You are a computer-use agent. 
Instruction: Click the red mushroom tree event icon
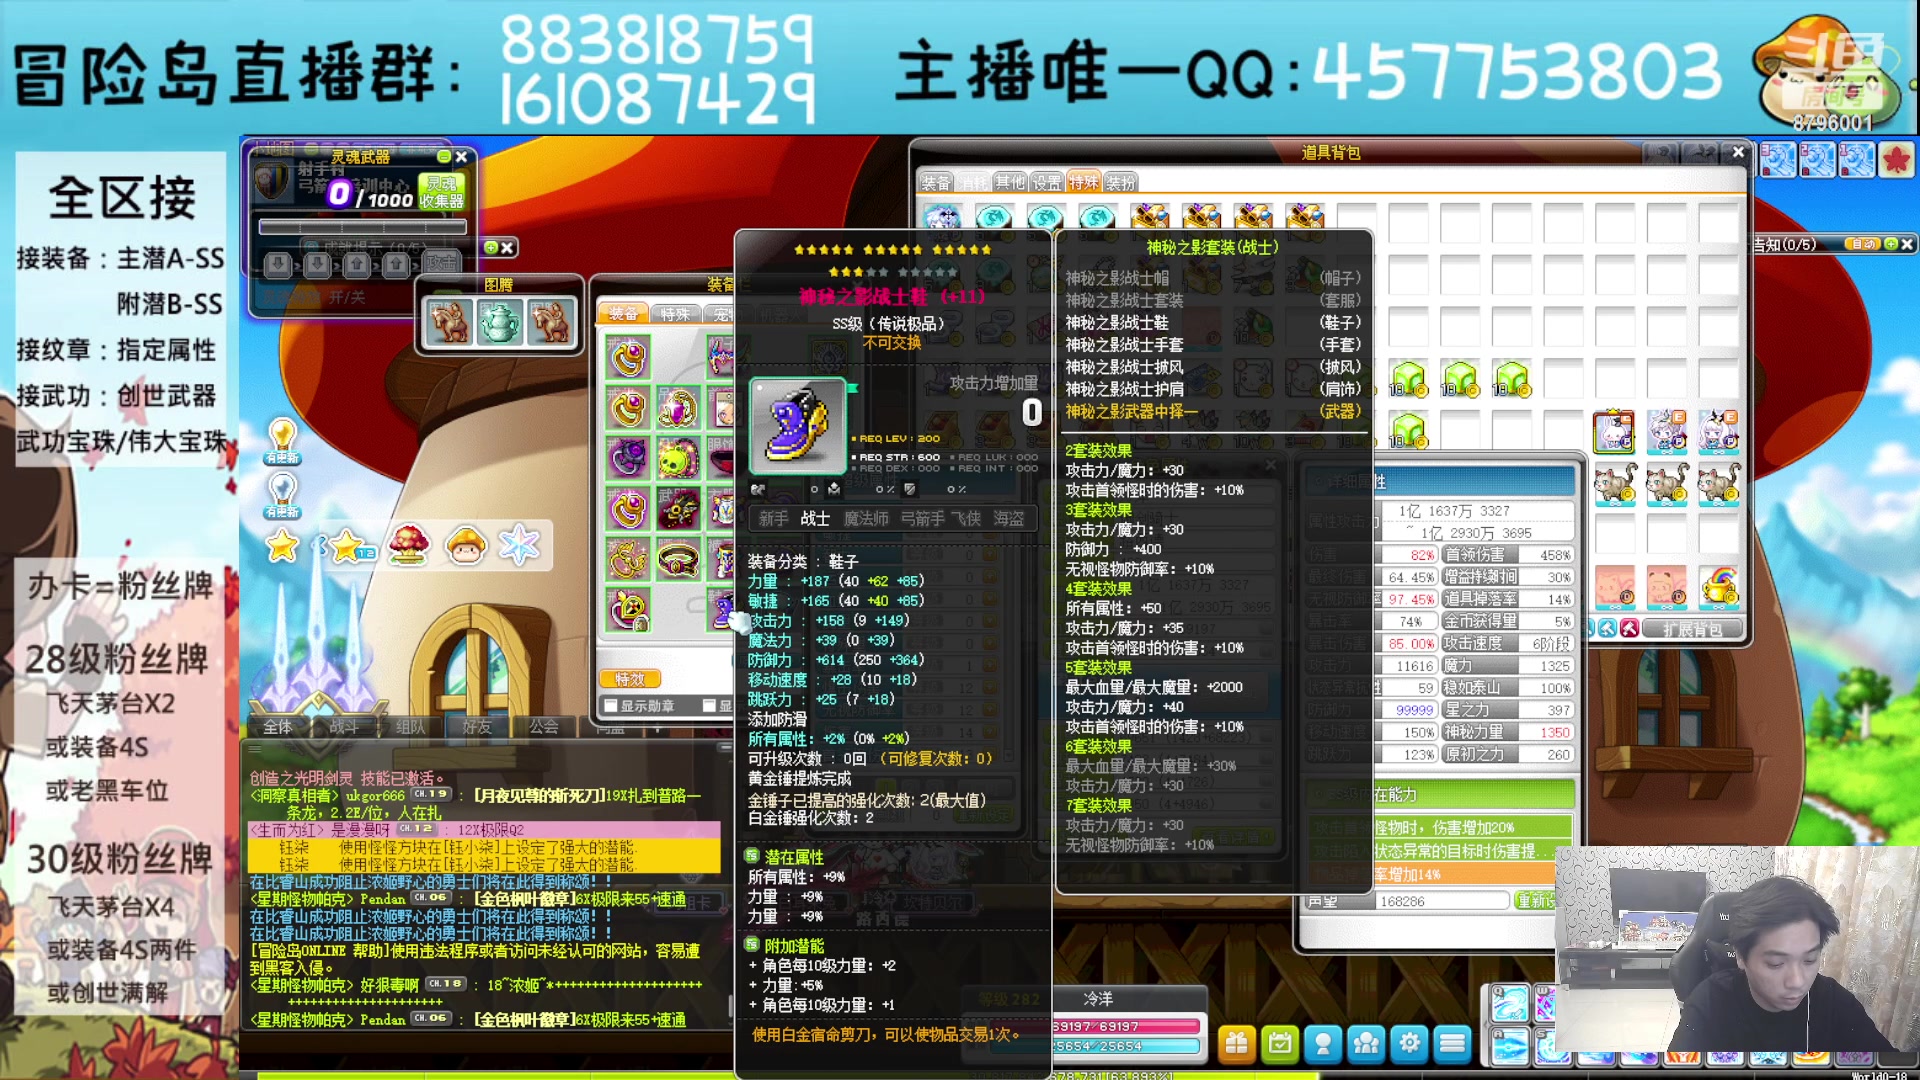[408, 545]
